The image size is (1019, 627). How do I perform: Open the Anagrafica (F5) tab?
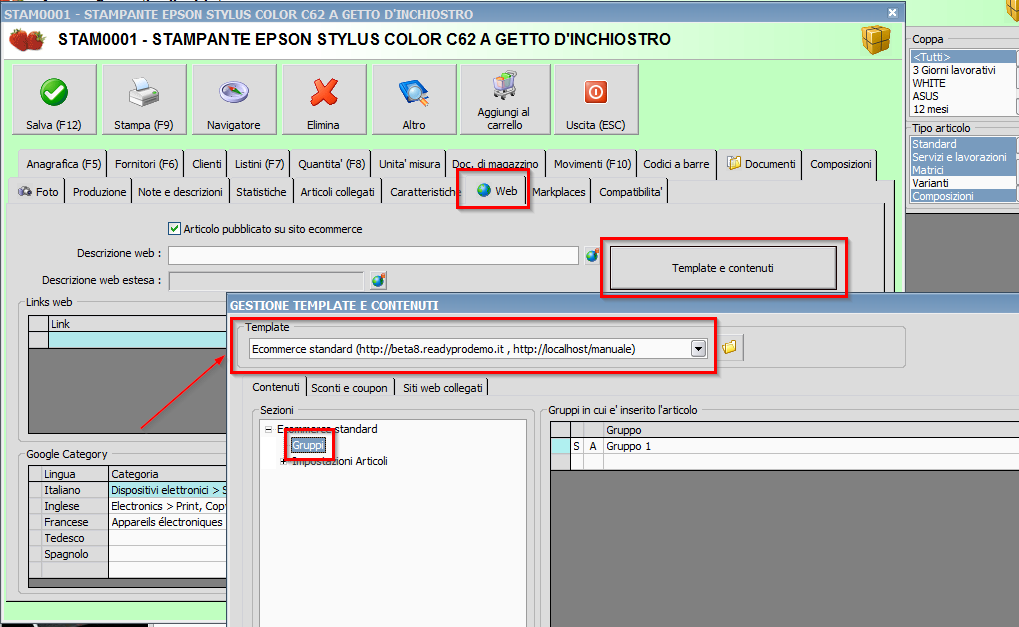(x=64, y=164)
